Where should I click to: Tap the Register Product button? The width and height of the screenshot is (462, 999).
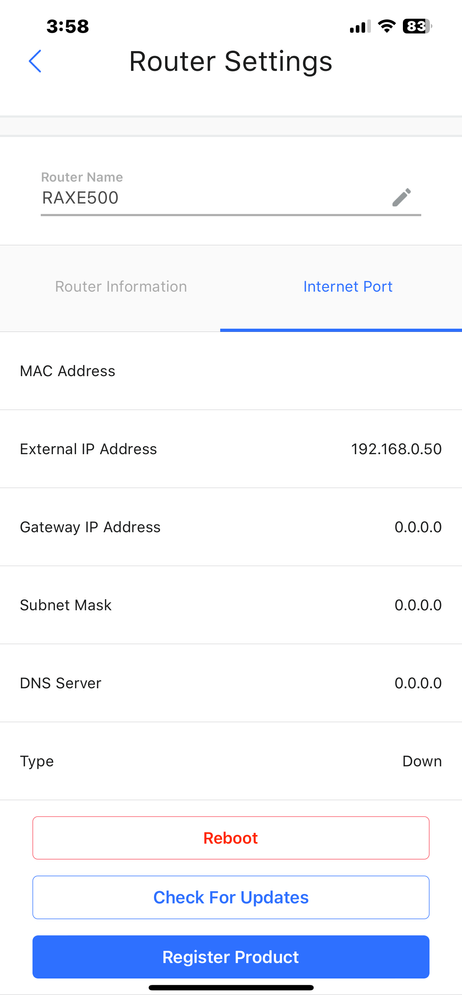tap(231, 957)
